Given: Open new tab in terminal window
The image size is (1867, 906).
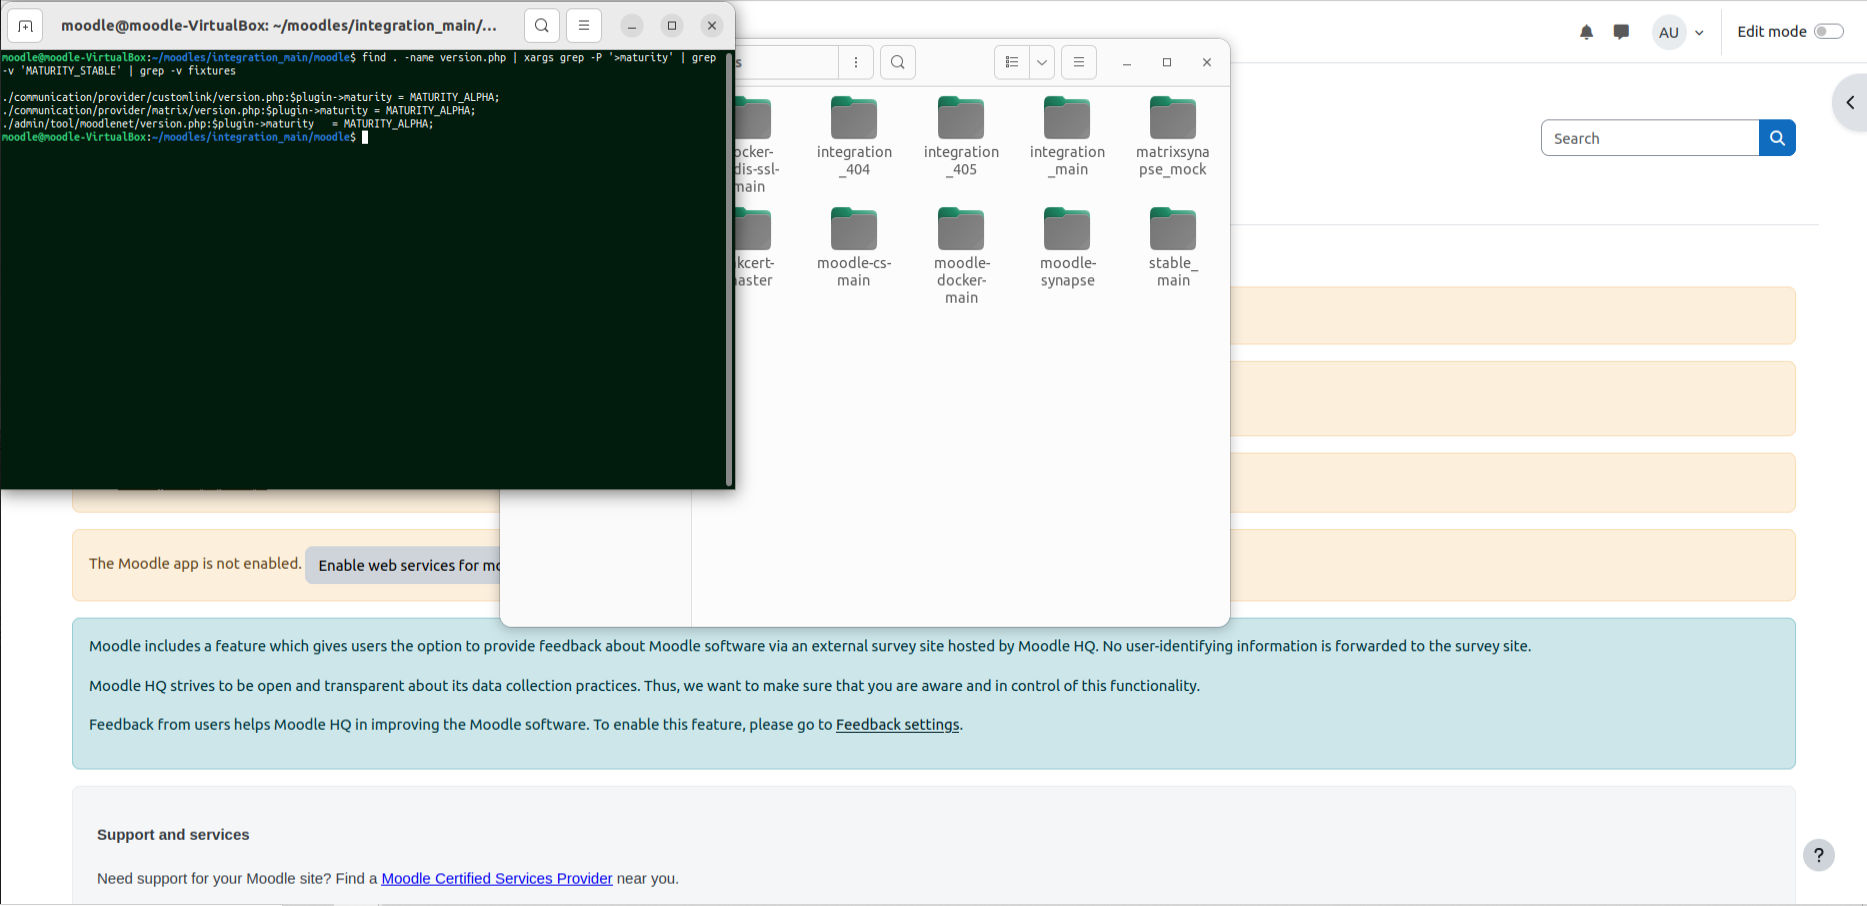Looking at the screenshot, I should pyautogui.click(x=25, y=26).
